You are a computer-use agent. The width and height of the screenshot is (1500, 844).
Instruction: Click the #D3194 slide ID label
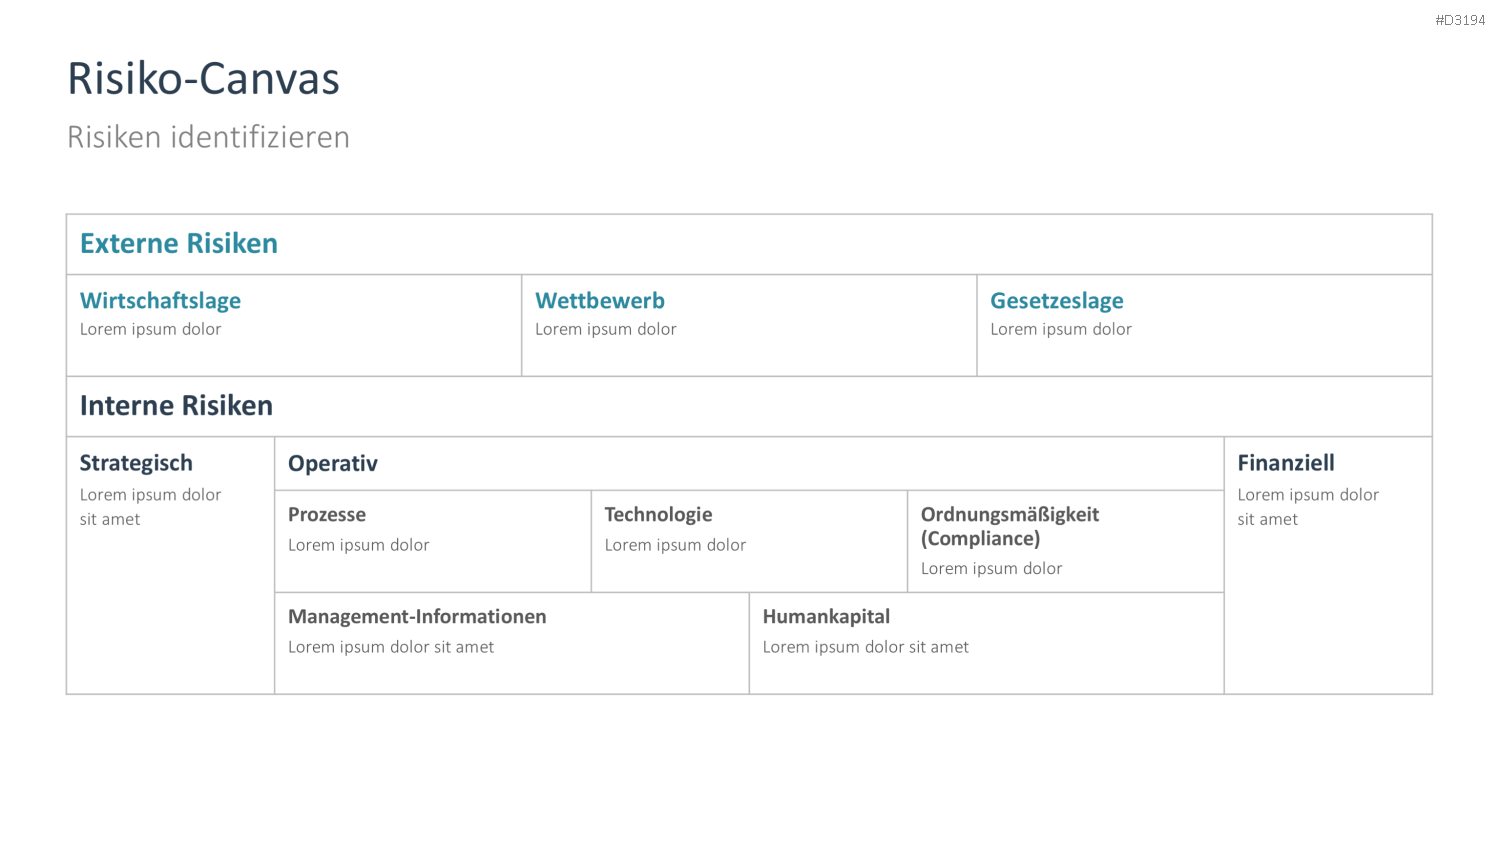click(x=1460, y=20)
